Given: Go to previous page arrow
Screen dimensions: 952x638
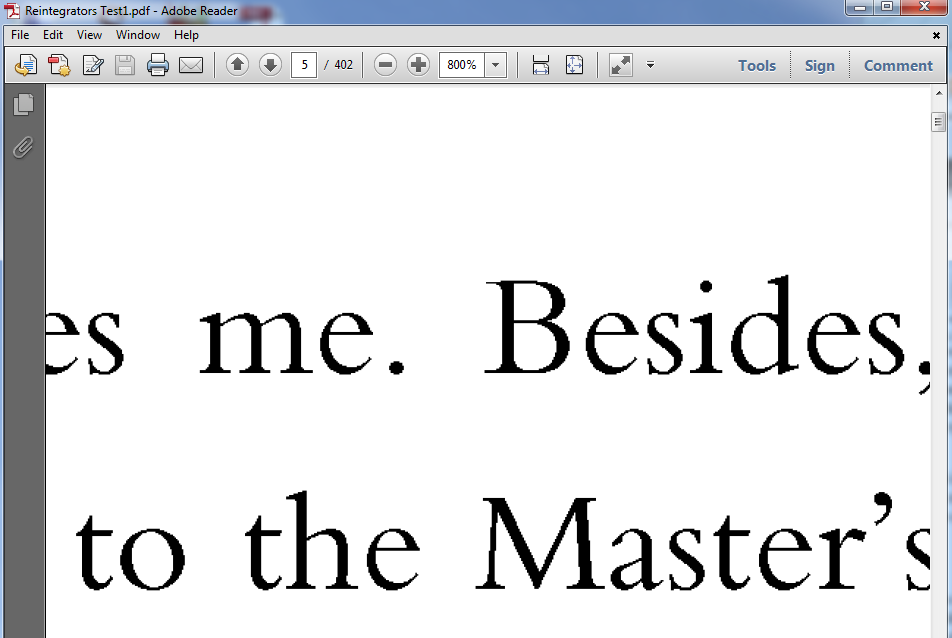Looking at the screenshot, I should (237, 66).
